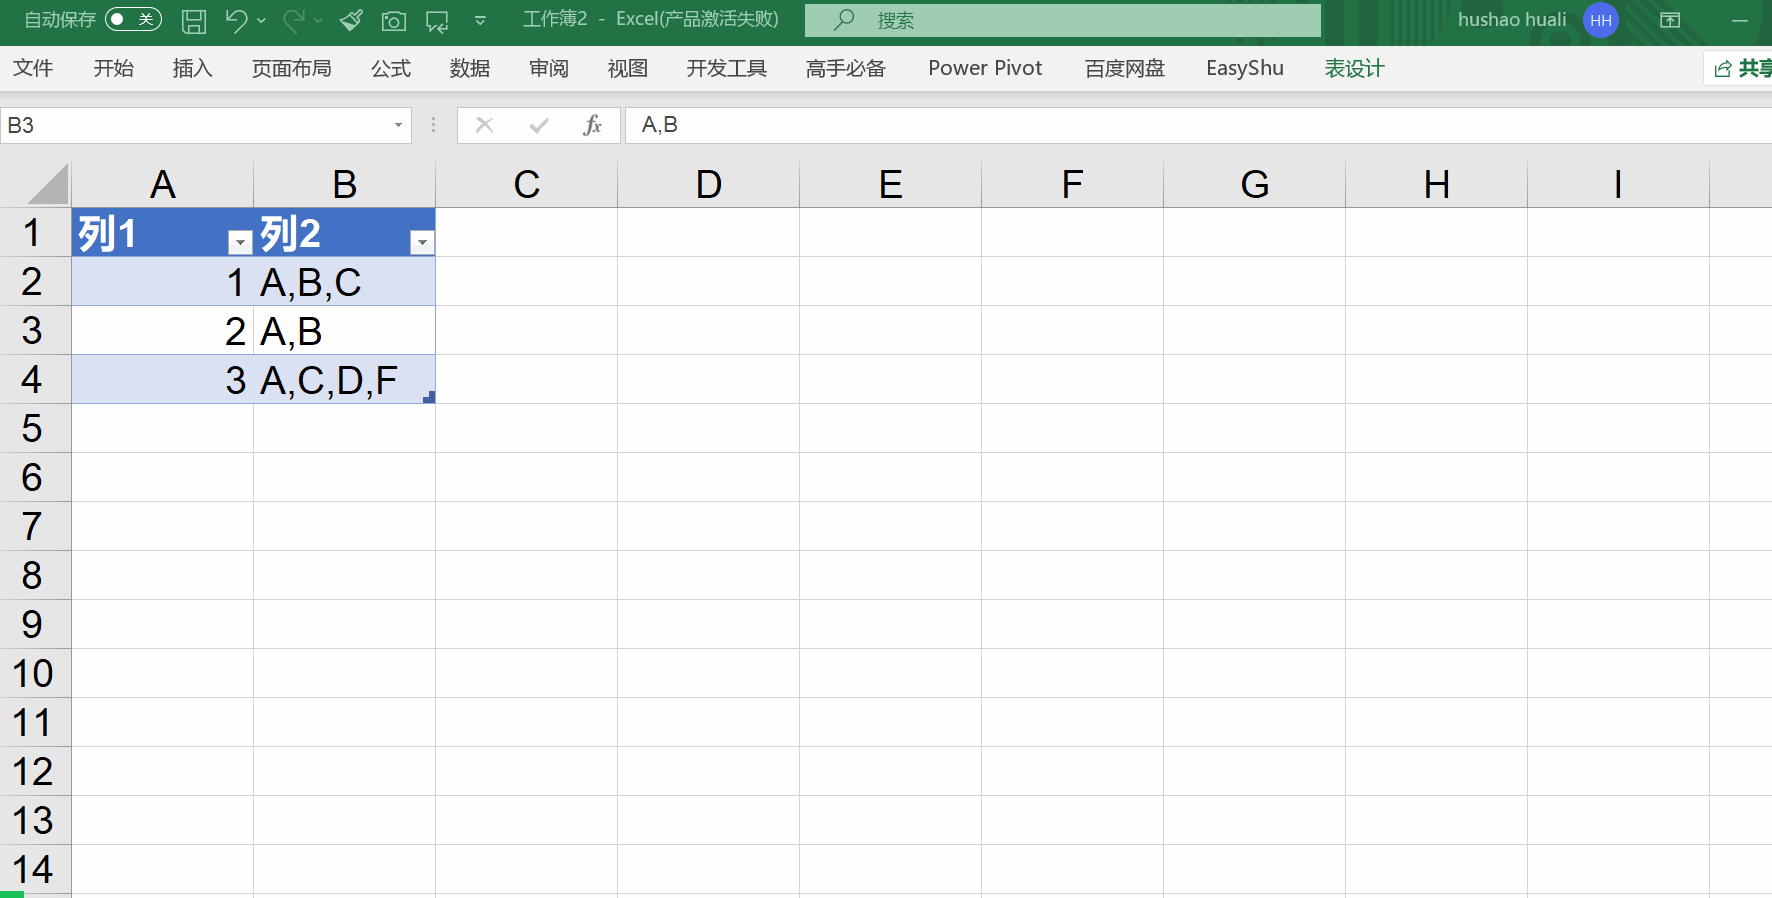Switch to the 审阅 ribbon tab
This screenshot has width=1772, height=898.
pyautogui.click(x=549, y=68)
